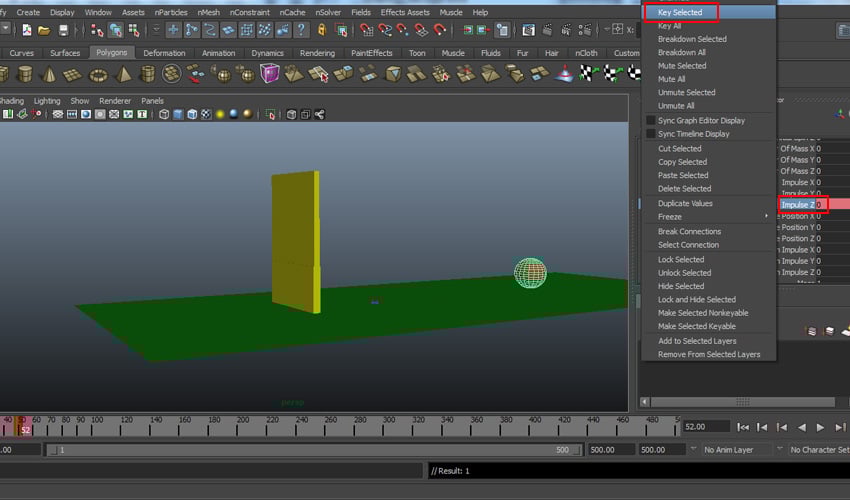Choose Key Selected from context menu

[x=680, y=13]
